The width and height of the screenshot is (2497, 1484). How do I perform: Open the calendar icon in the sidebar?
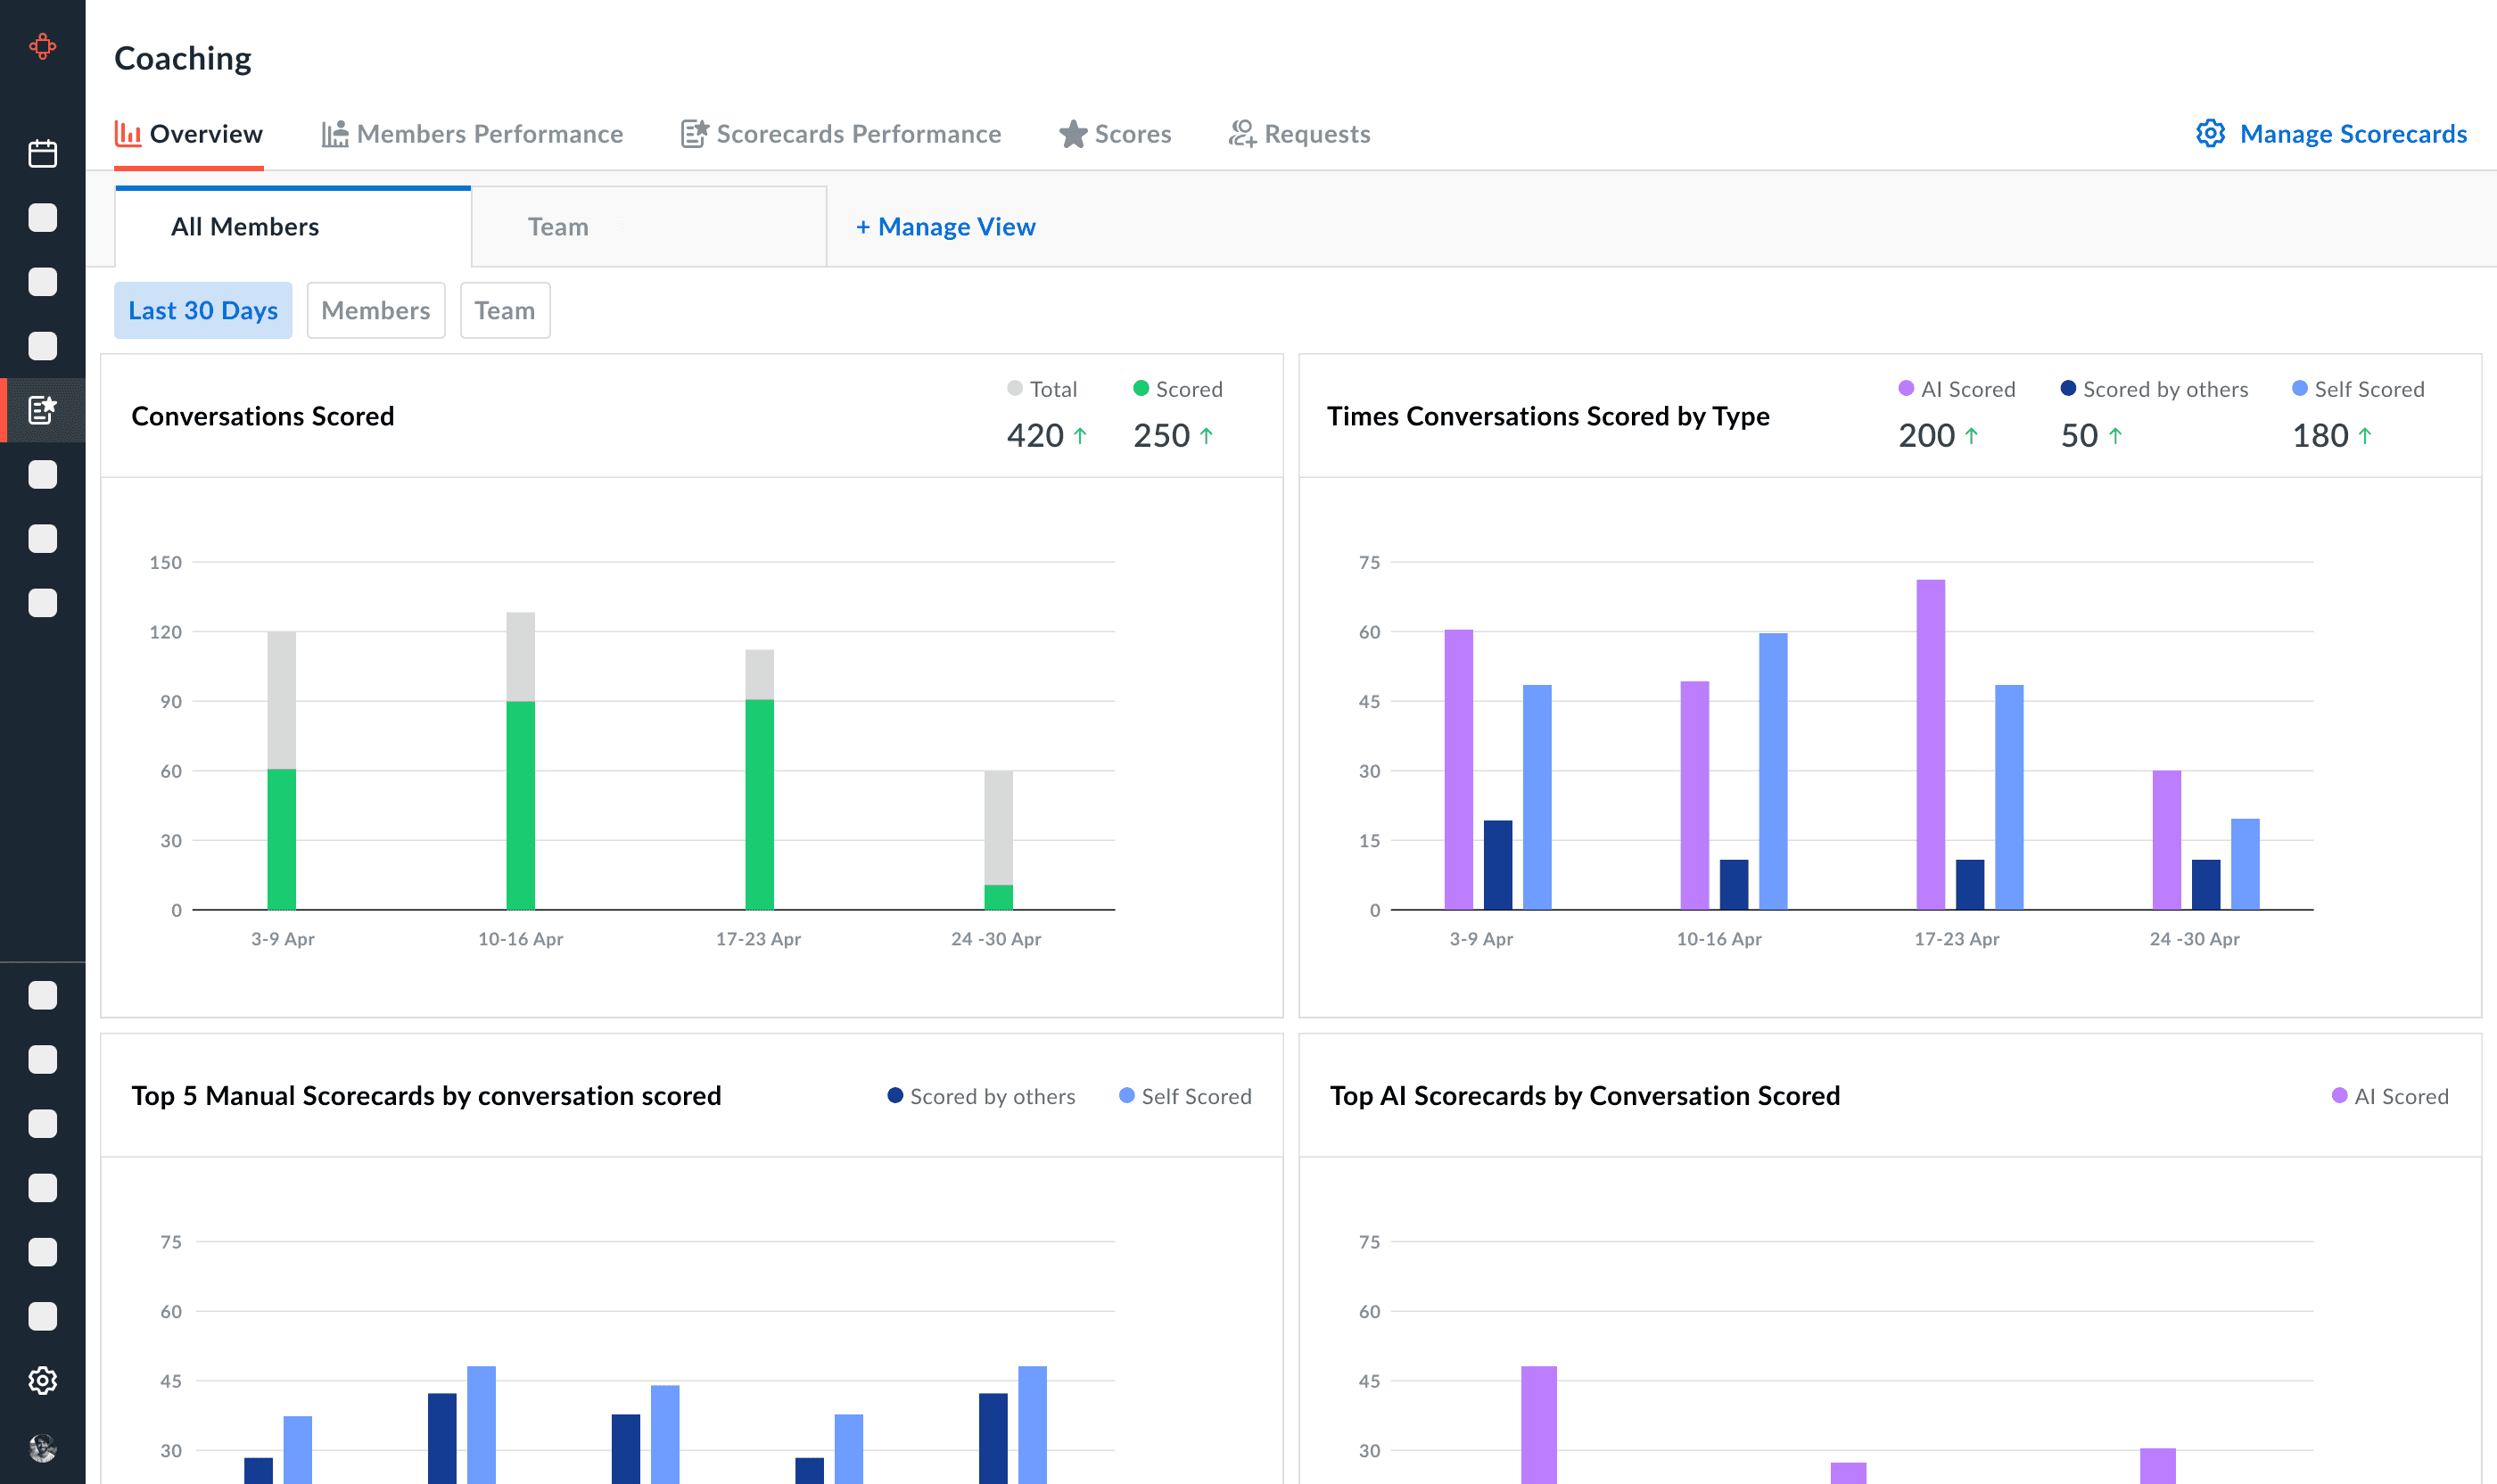42,153
